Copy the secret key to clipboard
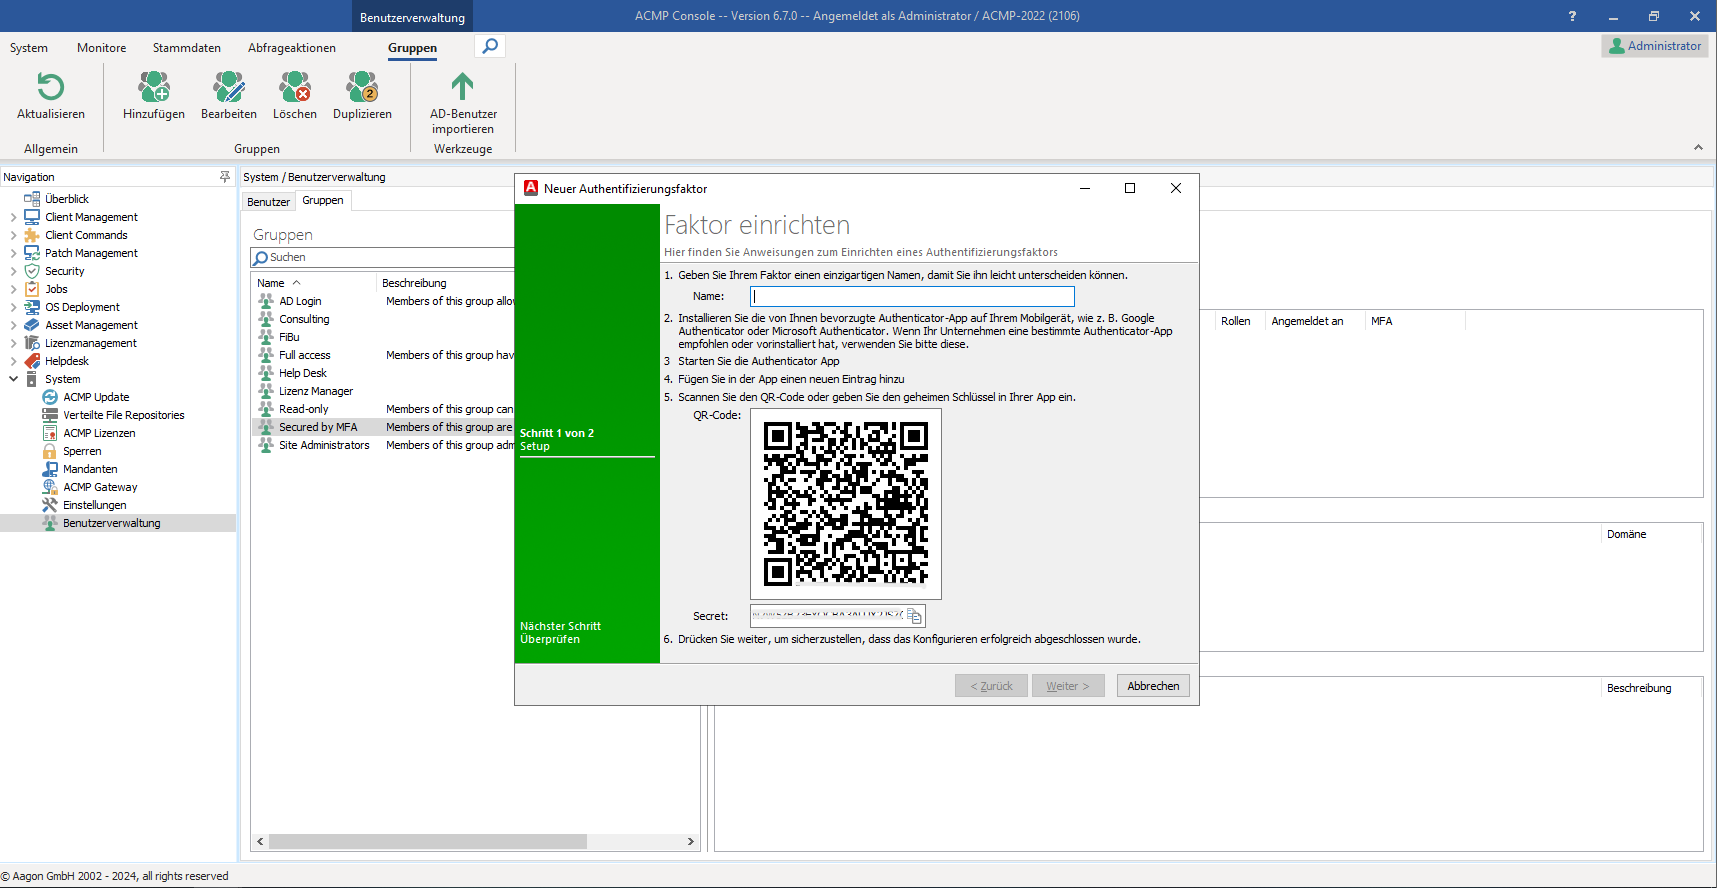The height and width of the screenshot is (888, 1717). point(914,616)
